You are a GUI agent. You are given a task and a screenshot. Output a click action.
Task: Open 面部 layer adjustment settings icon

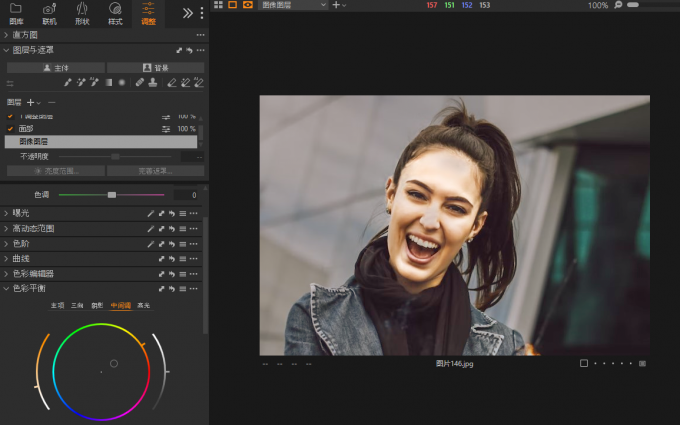166,129
